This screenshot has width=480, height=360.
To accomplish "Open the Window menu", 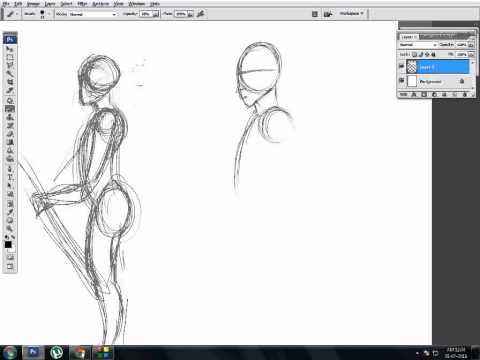I will (x=137, y=4).
